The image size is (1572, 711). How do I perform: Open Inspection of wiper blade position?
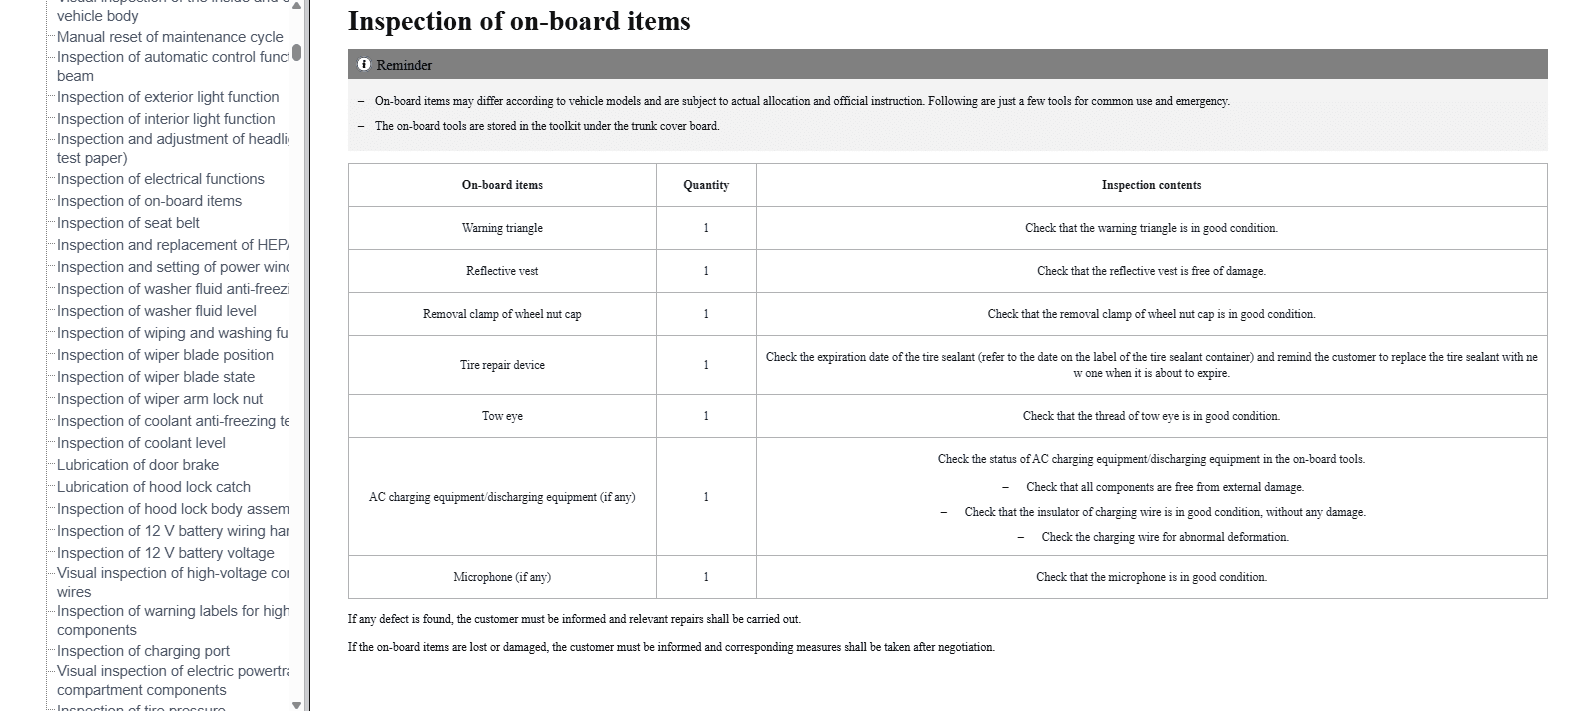point(165,355)
